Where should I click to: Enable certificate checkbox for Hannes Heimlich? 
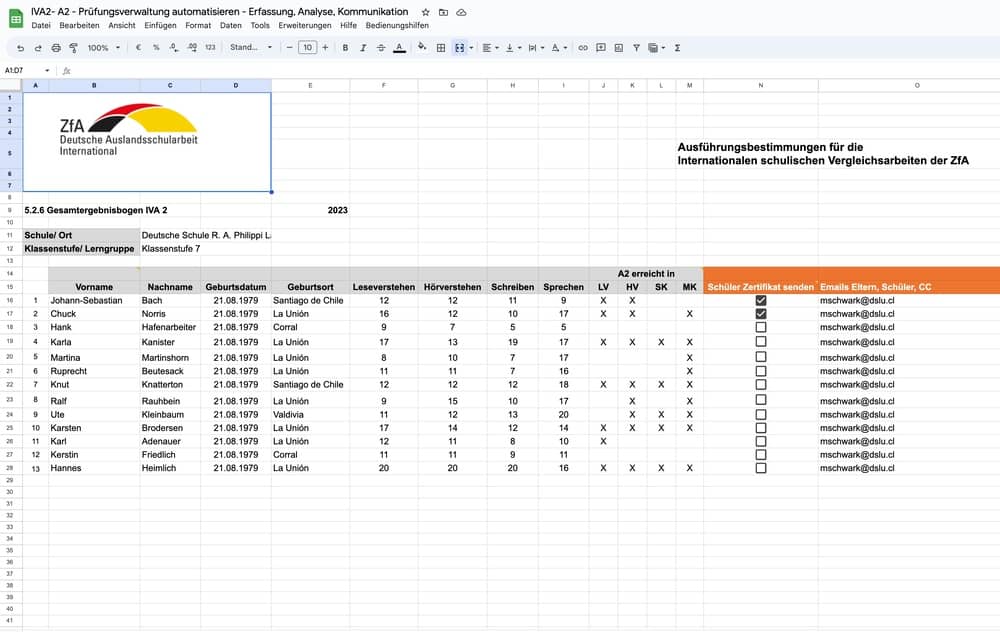click(761, 467)
